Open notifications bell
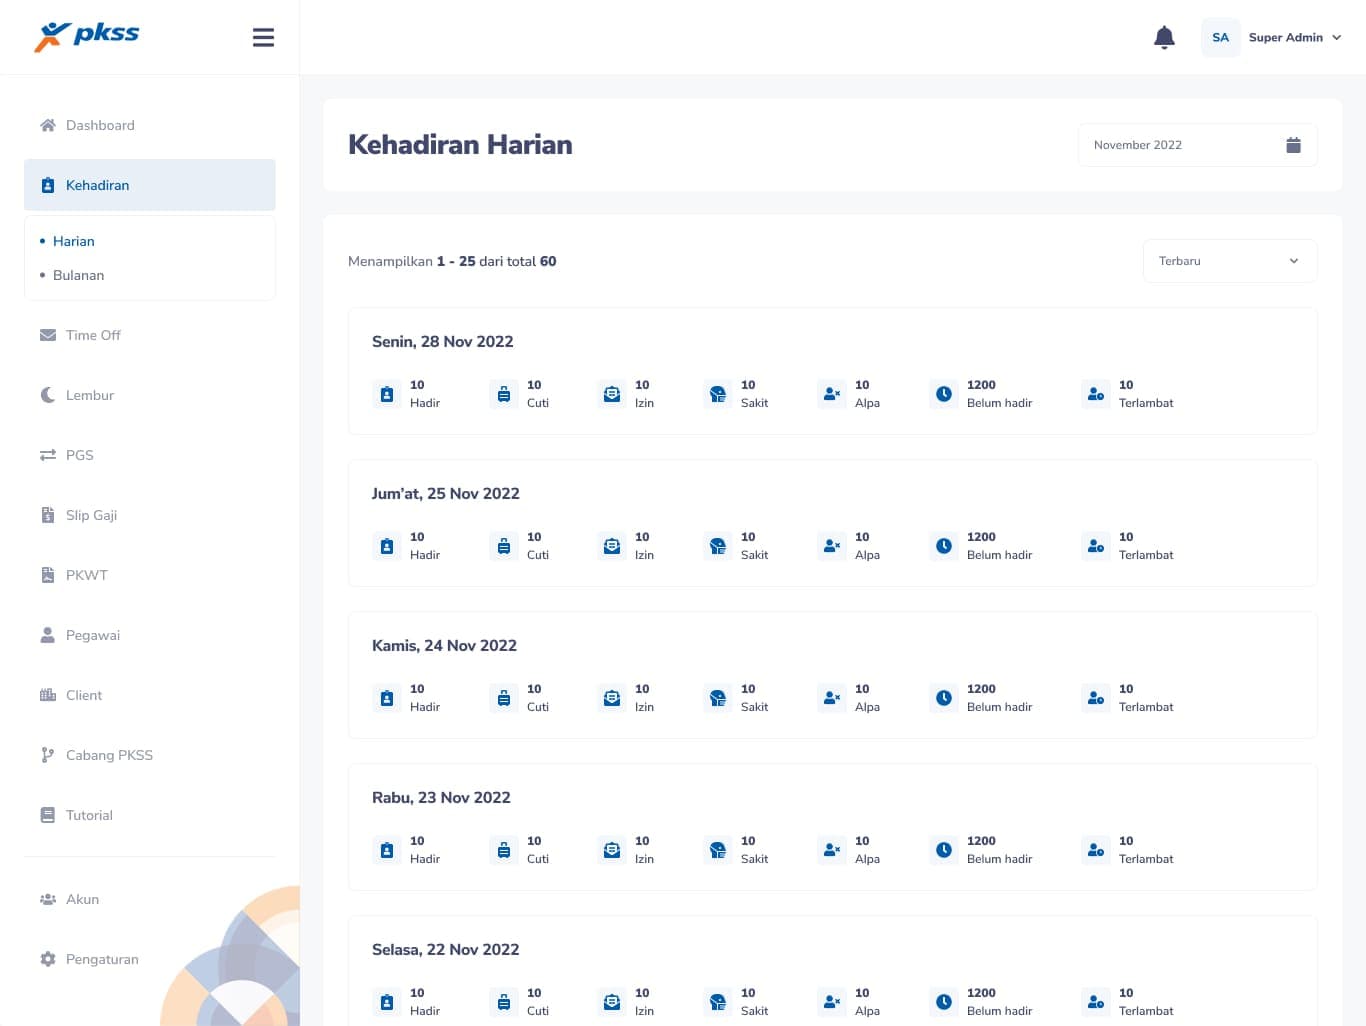1366x1026 pixels. [1164, 38]
